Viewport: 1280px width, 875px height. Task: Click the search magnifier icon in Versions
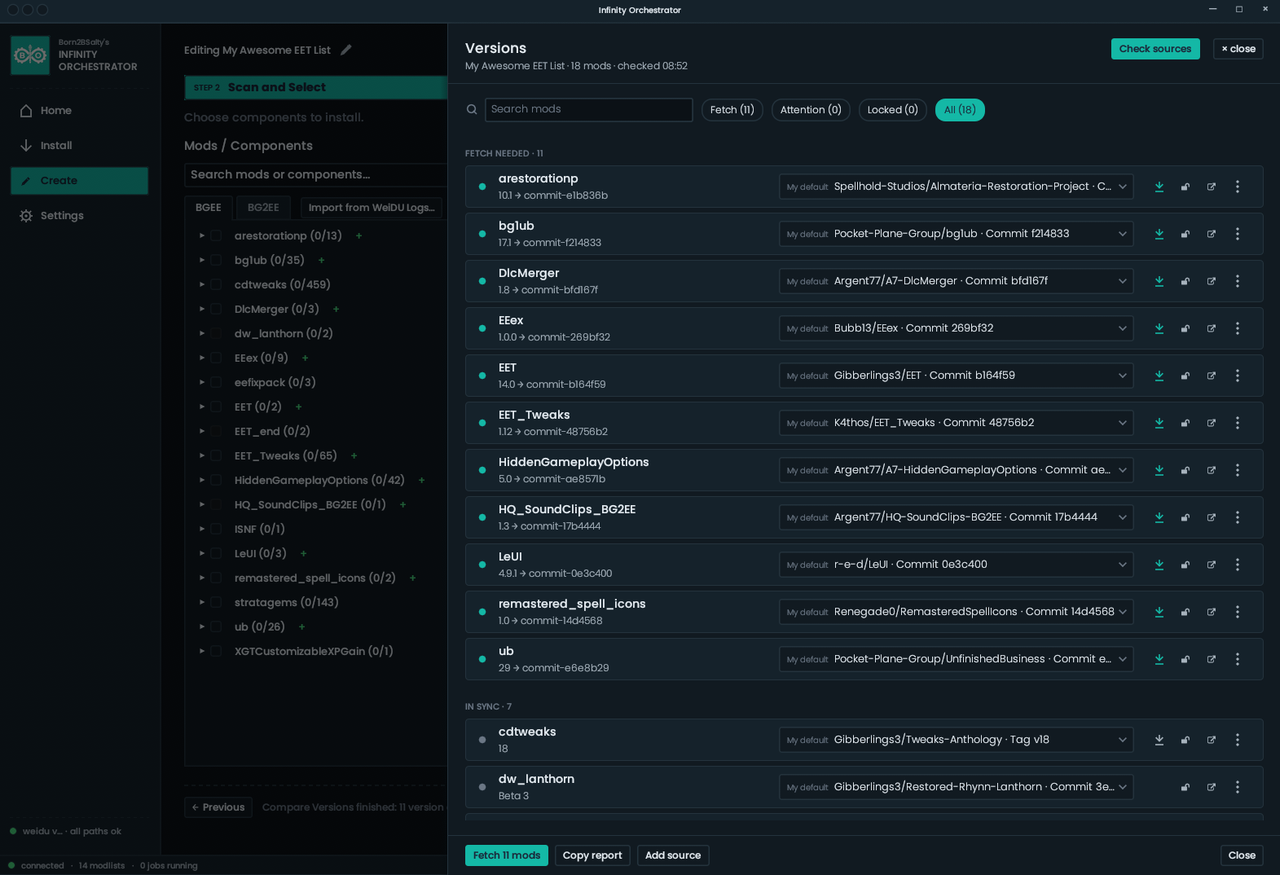pos(472,110)
